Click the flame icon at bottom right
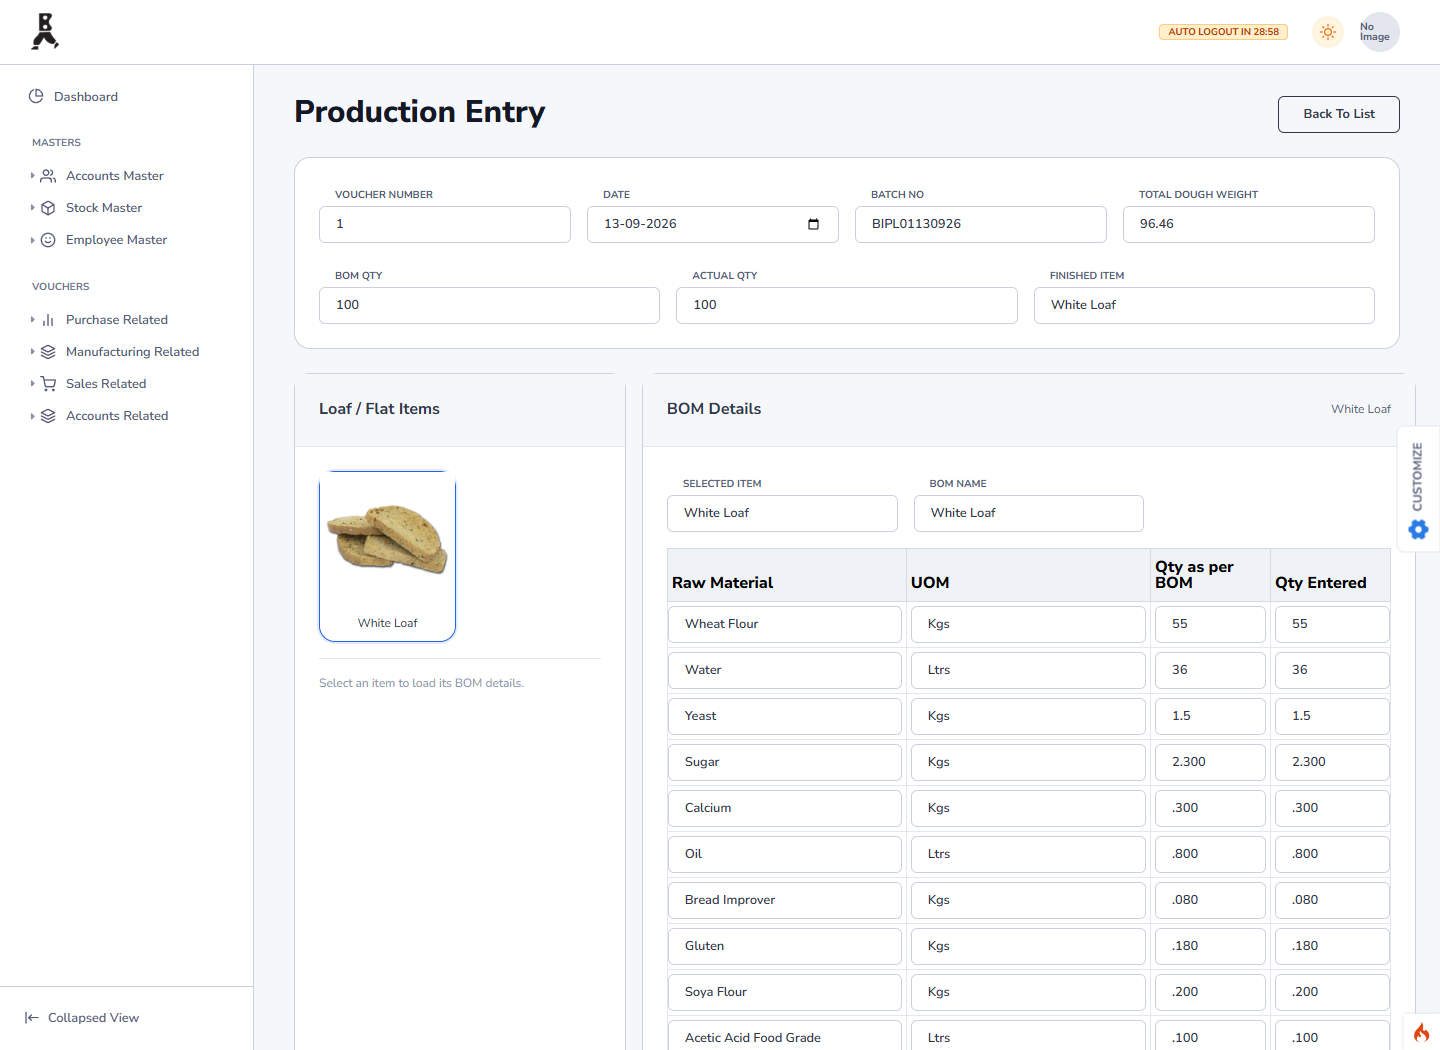The image size is (1440, 1050). 1421,1032
